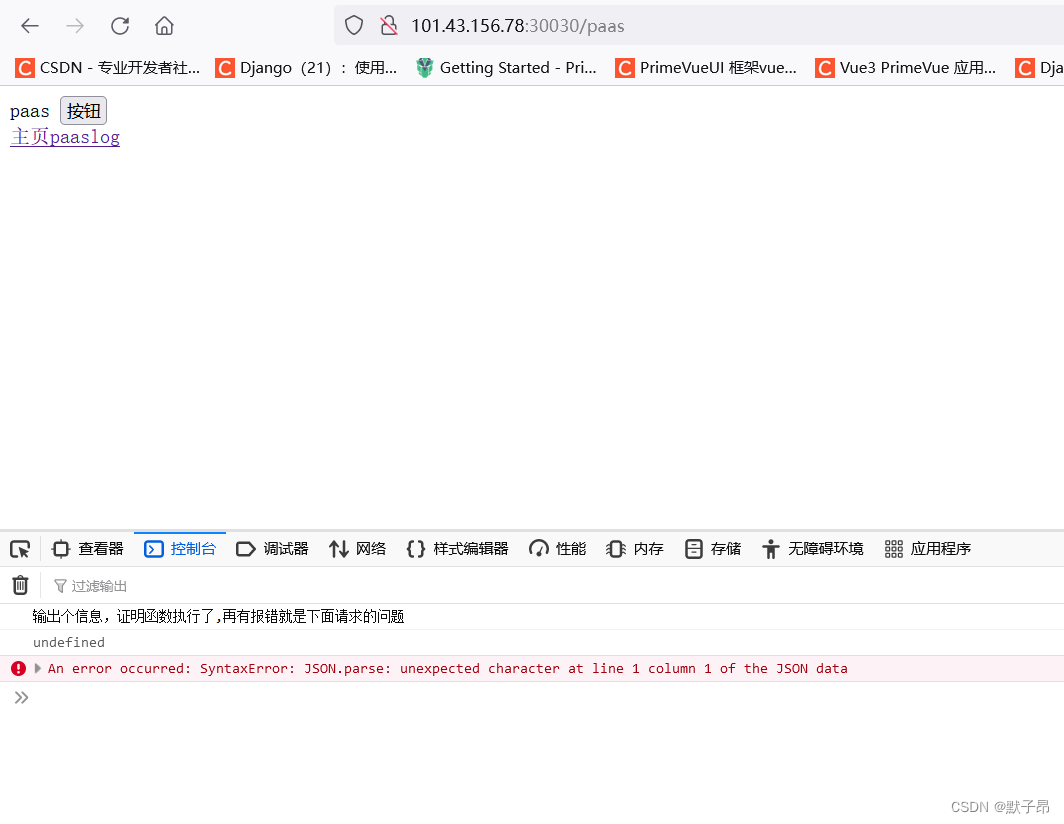The height and width of the screenshot is (824, 1064).
Task: Activate the element picker in DevTools
Action: coord(20,548)
